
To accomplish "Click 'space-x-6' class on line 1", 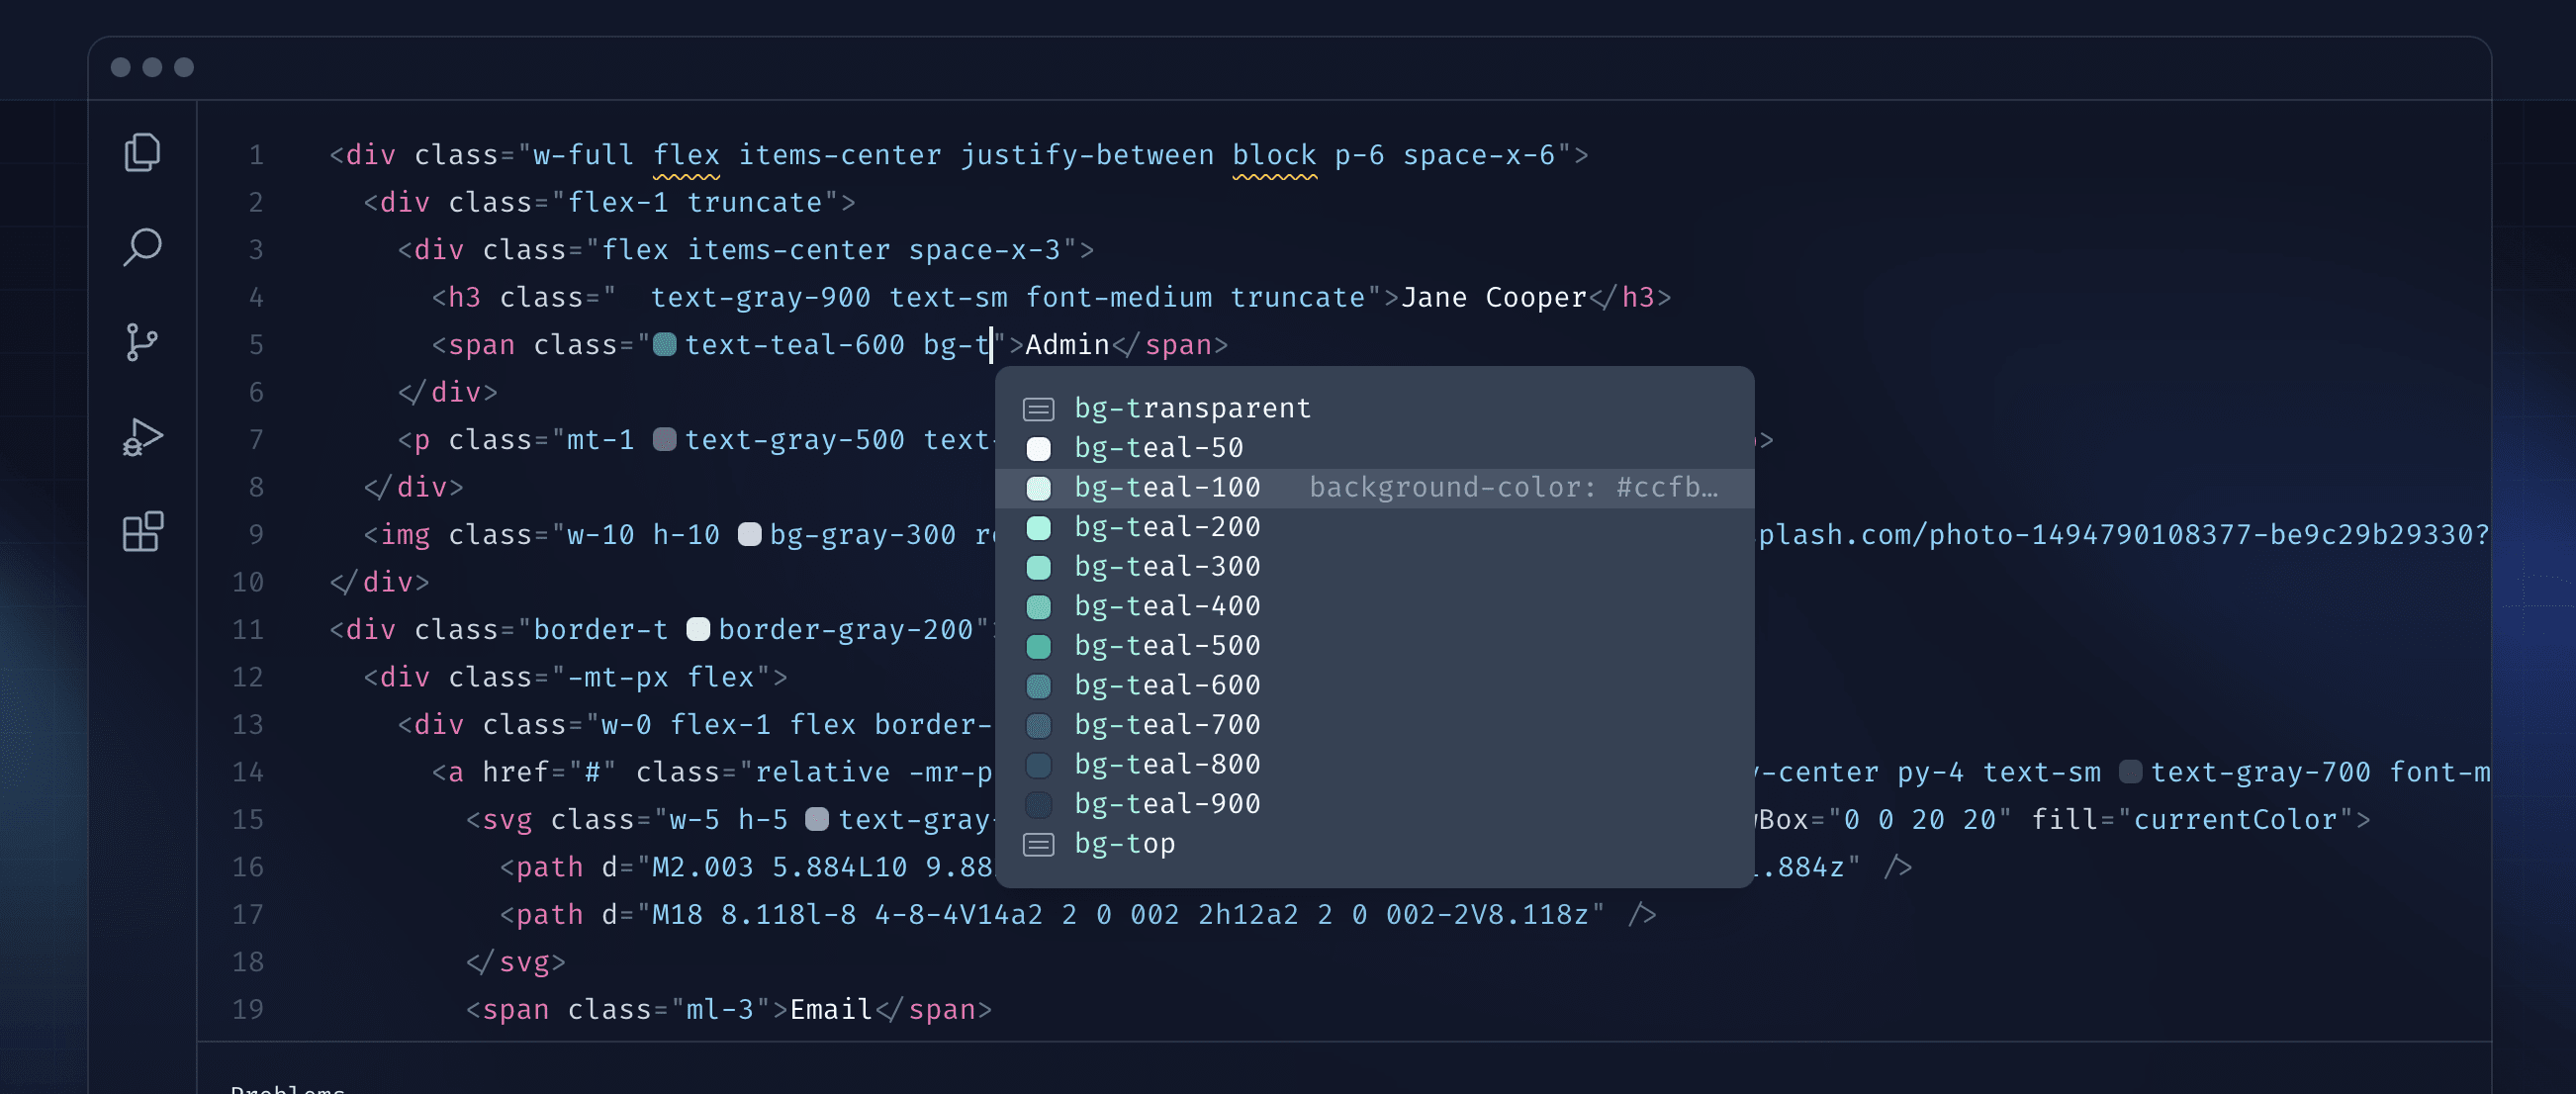I will [x=1479, y=156].
